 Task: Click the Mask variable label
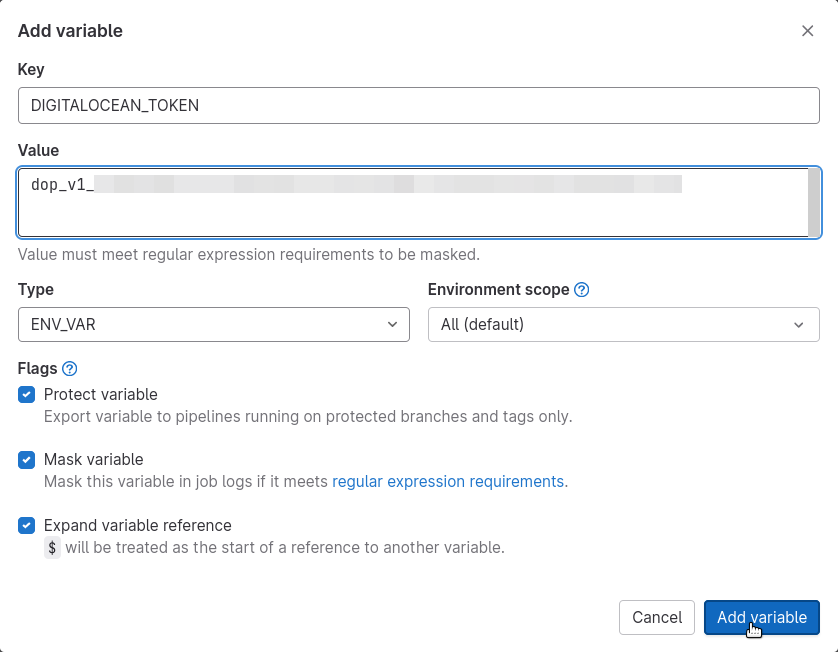click(94, 460)
